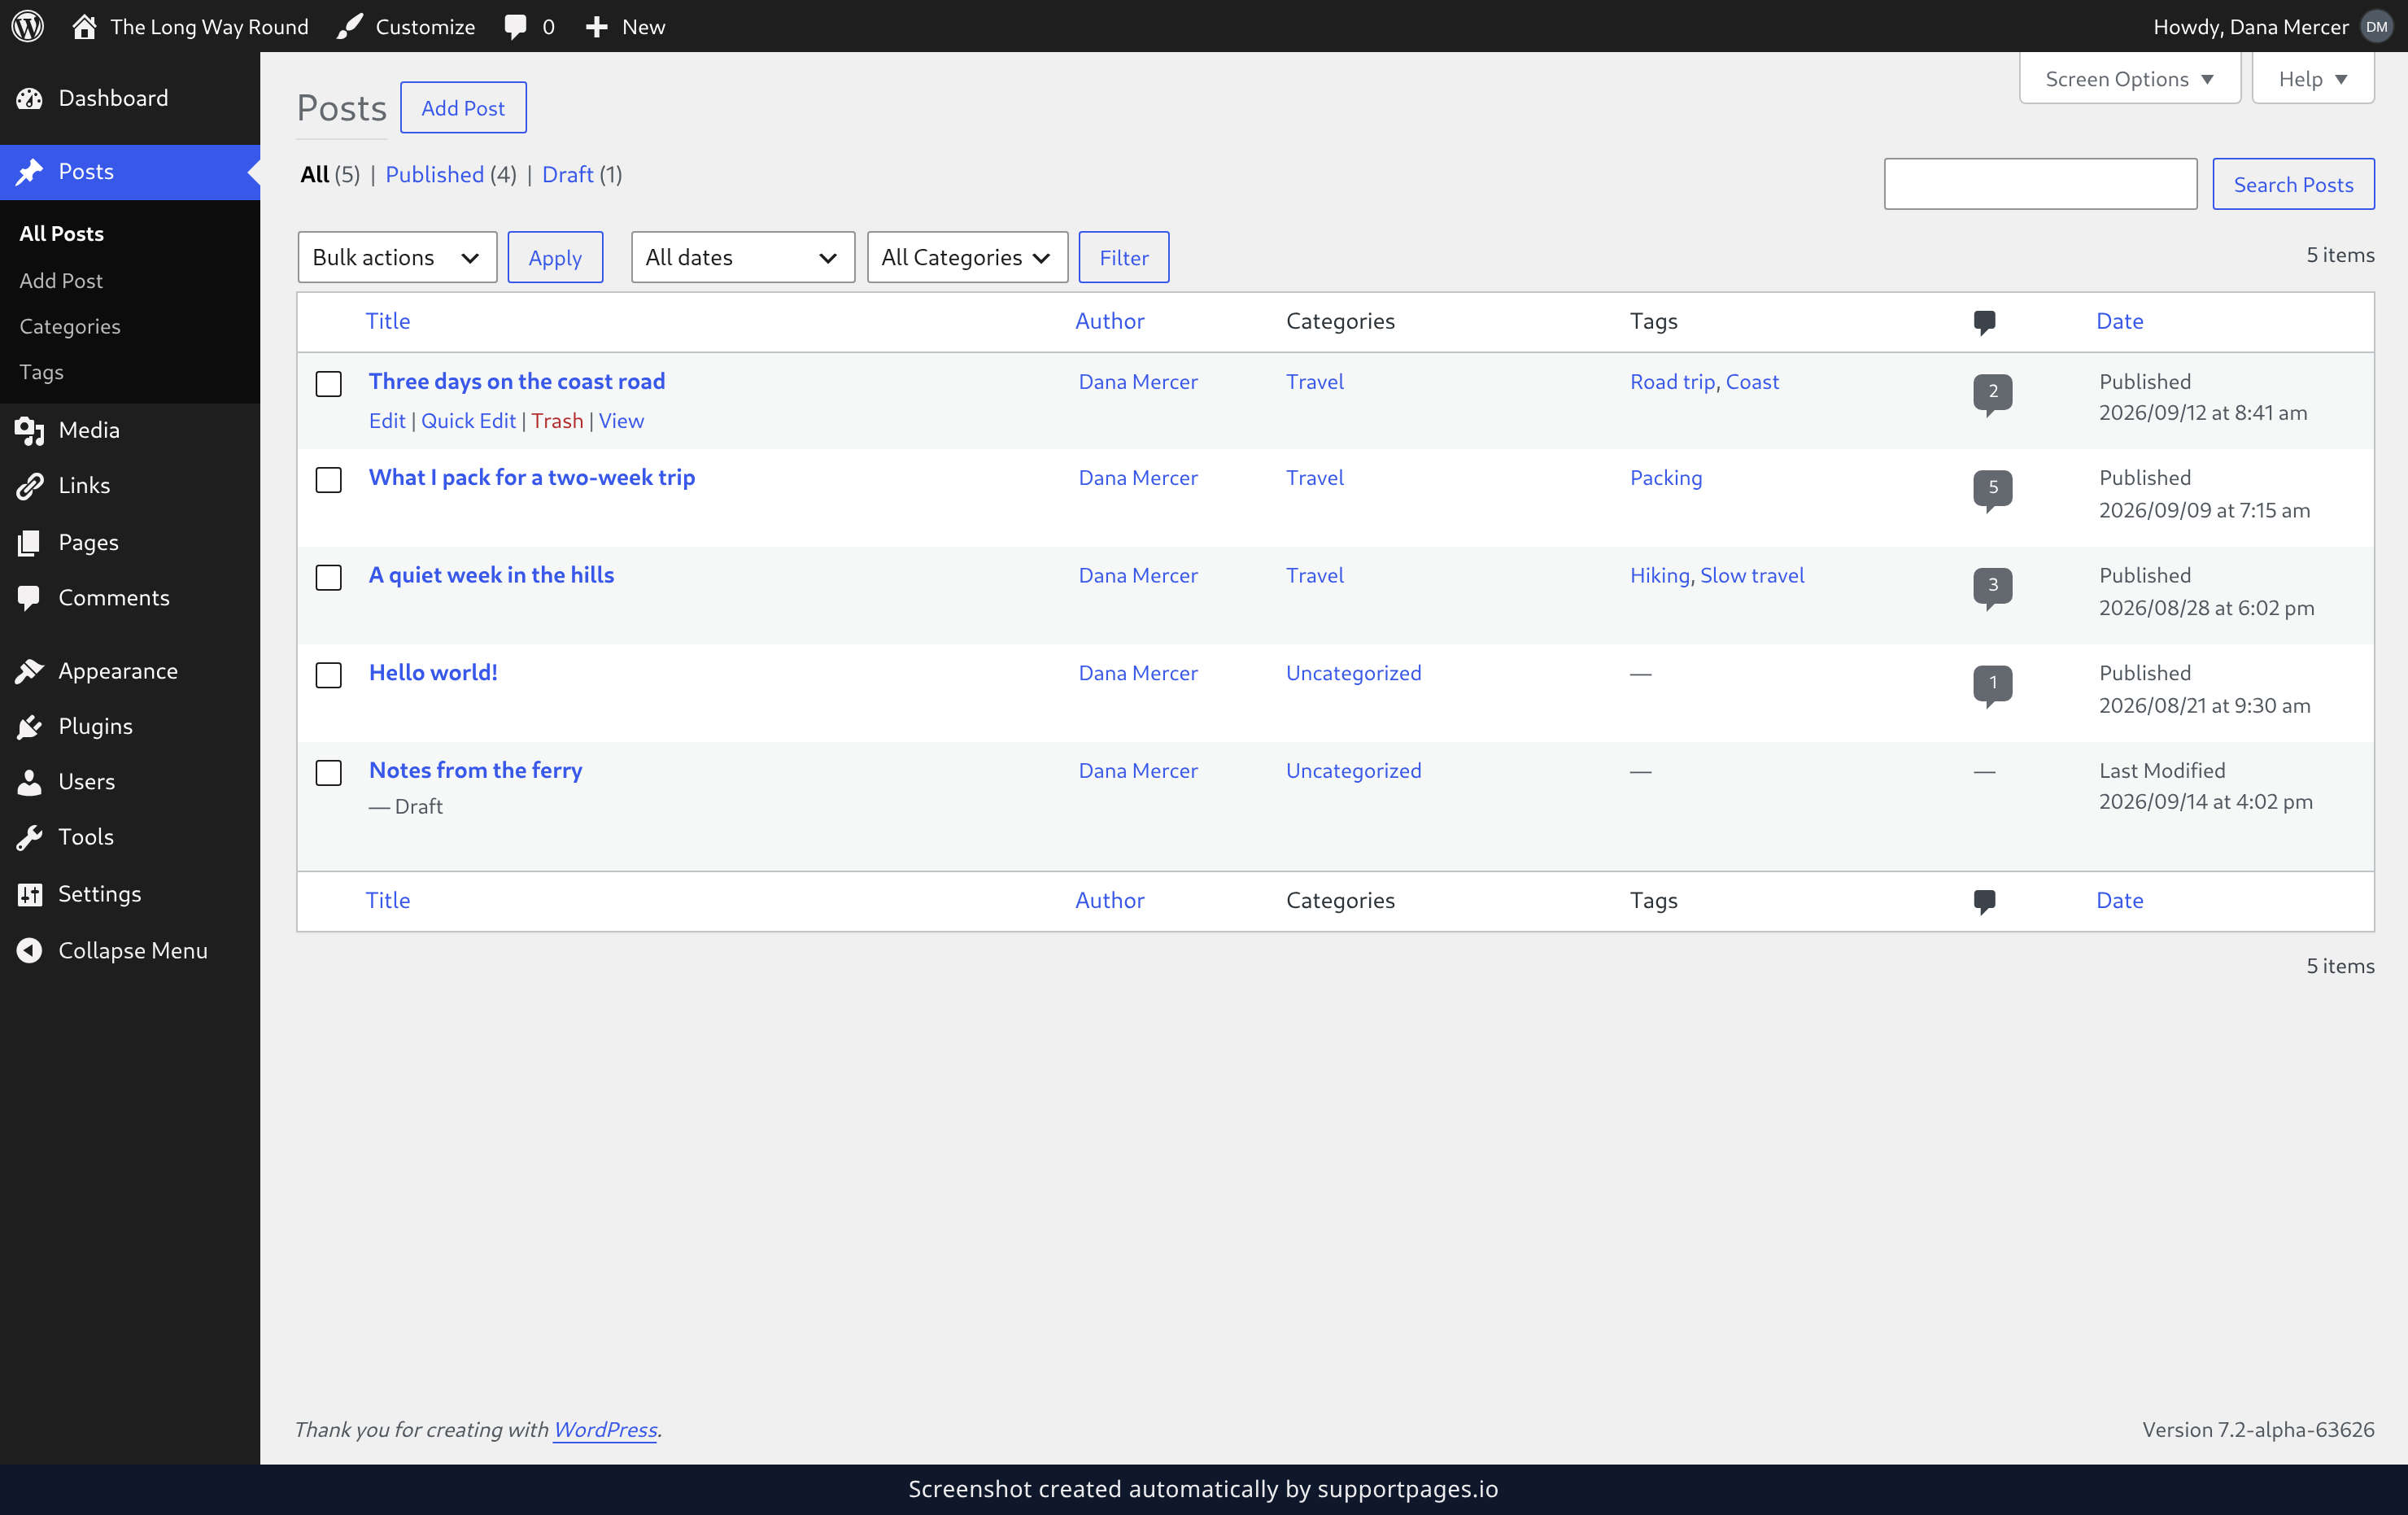Viewport: 2408px width, 1515px height.
Task: Click the Appearance brush icon
Action: [x=29, y=671]
